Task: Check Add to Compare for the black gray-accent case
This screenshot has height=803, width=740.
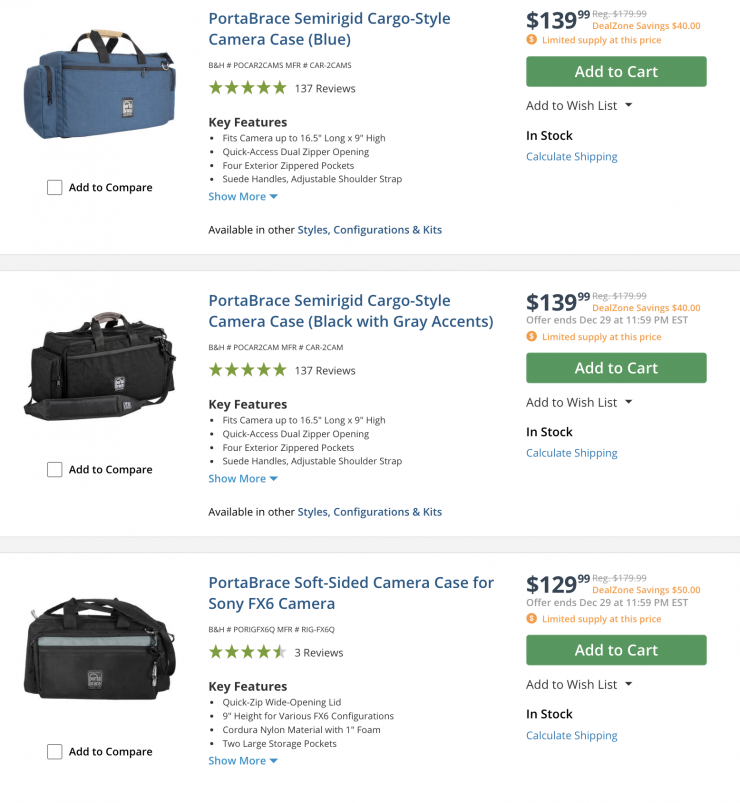Action: pos(55,469)
